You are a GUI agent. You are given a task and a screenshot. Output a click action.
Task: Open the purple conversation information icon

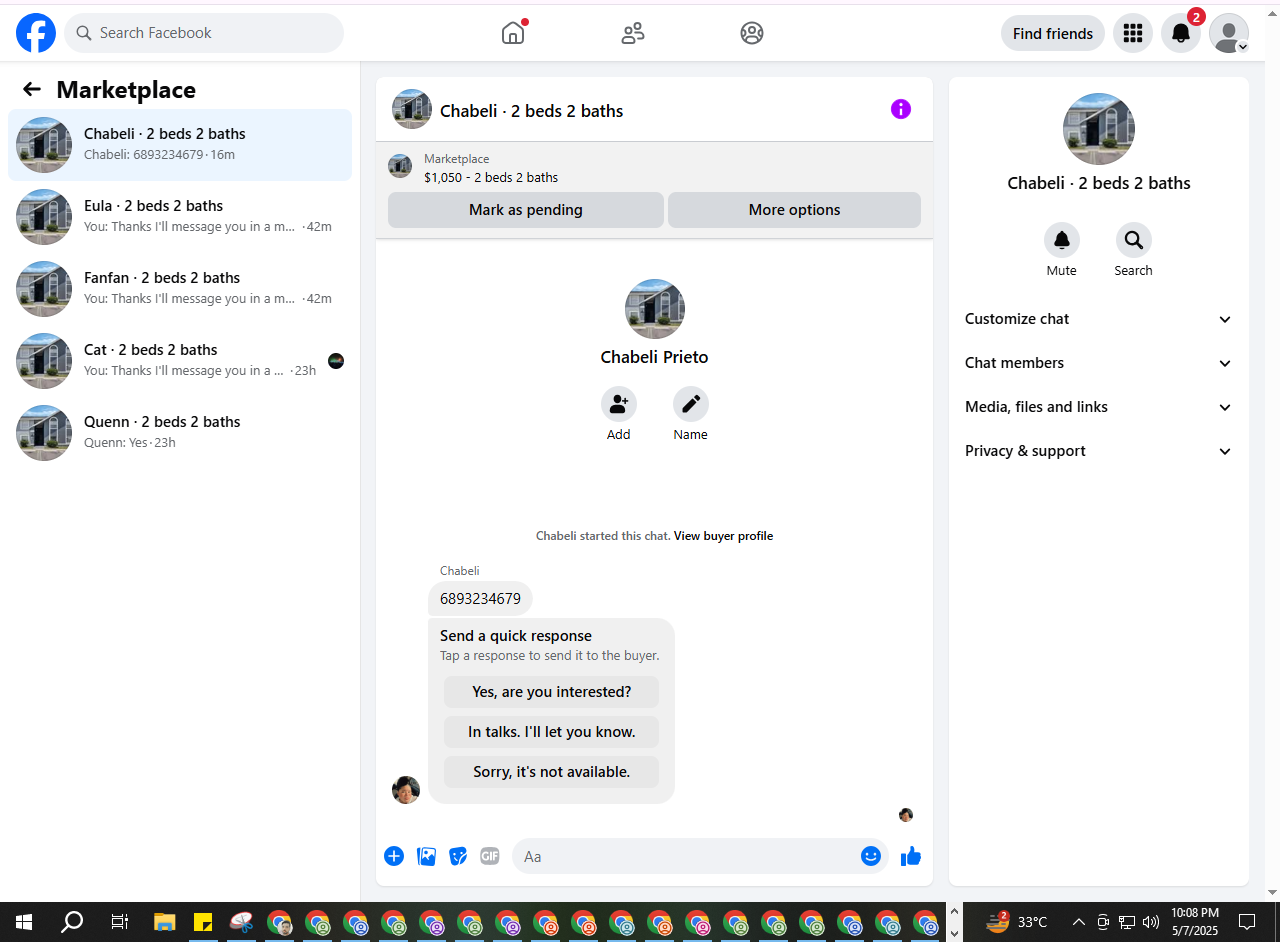(x=901, y=109)
